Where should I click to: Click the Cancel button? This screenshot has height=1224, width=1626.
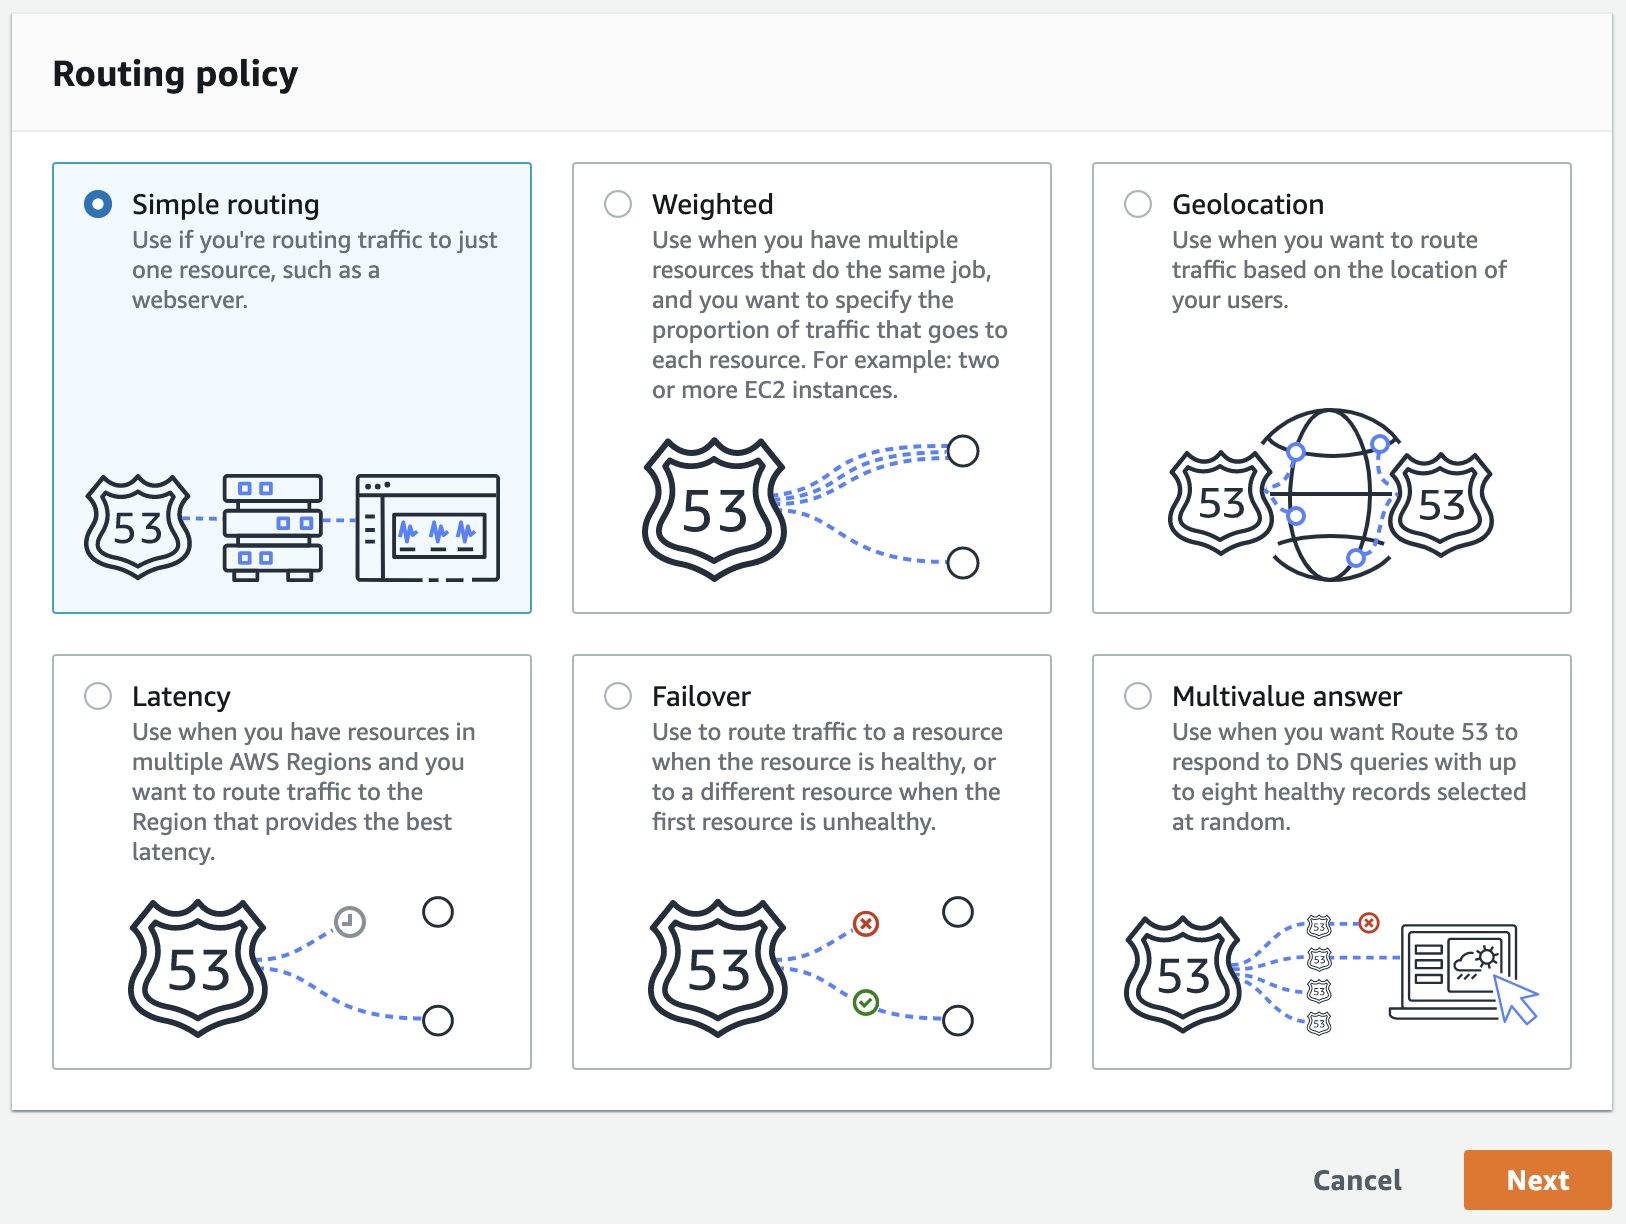[x=1357, y=1180]
